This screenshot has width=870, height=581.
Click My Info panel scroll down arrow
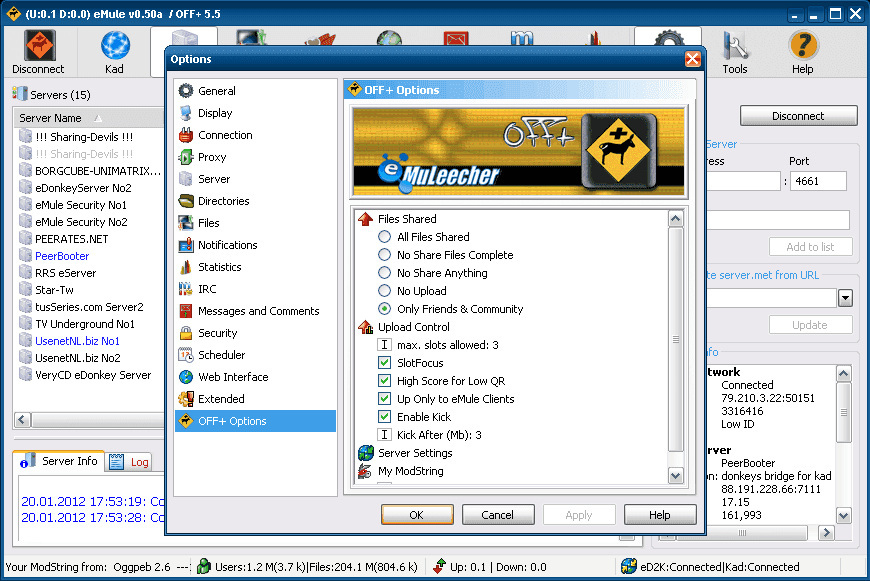tap(843, 515)
